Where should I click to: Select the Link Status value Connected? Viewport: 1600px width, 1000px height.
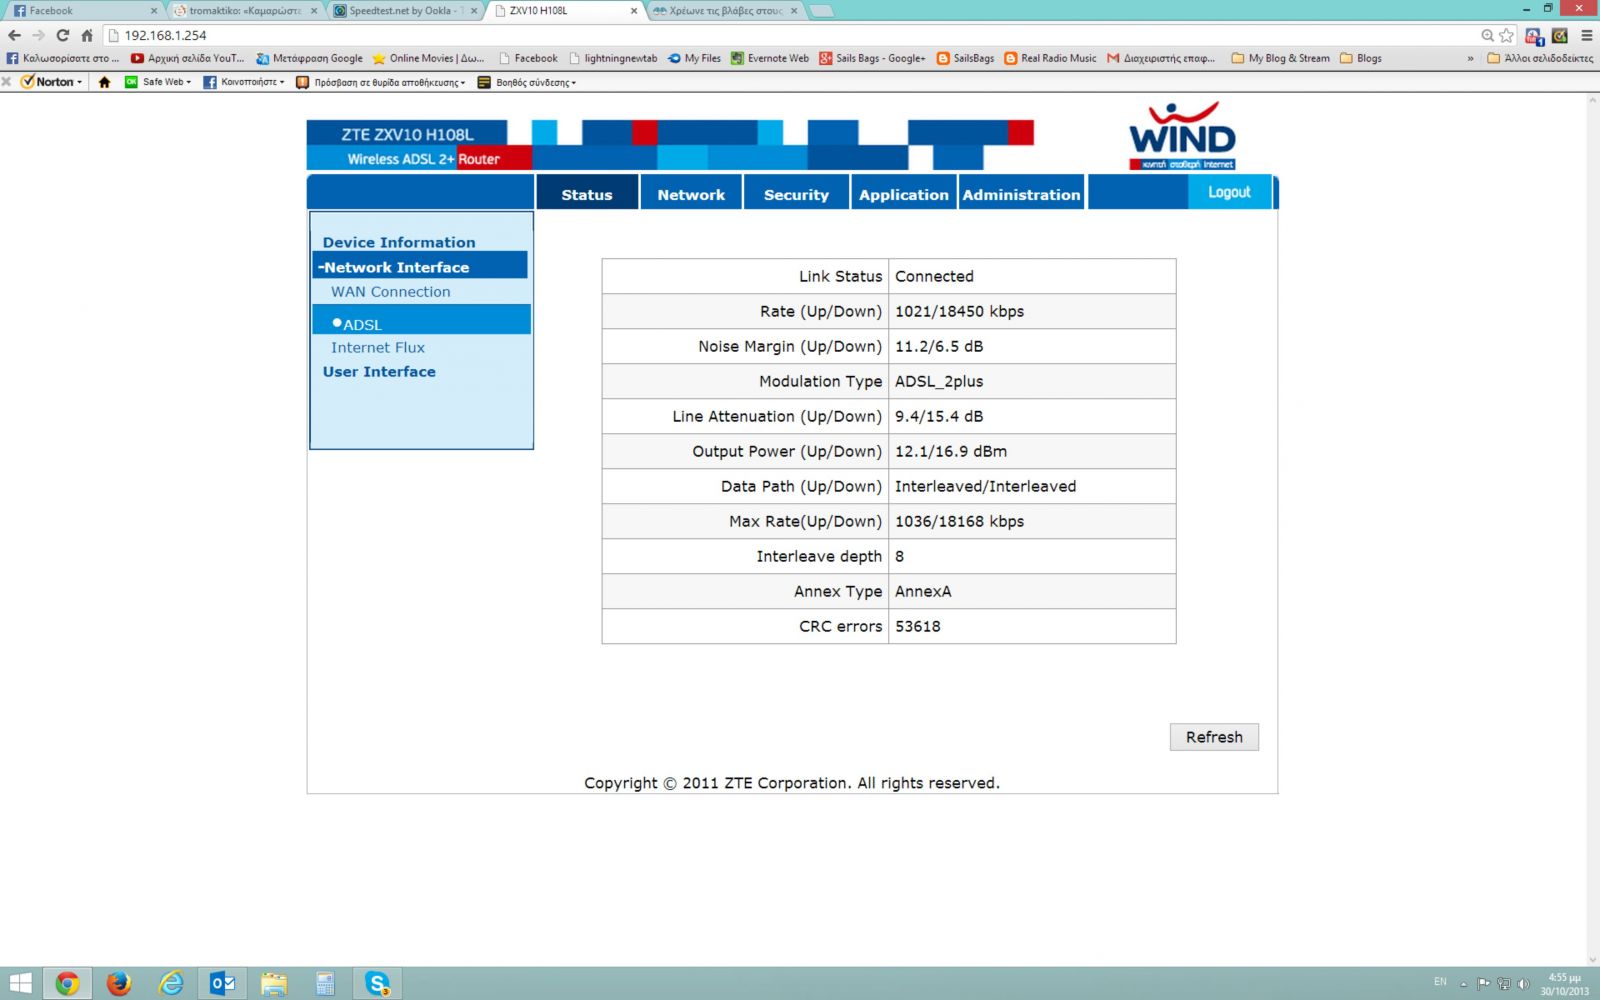[934, 276]
